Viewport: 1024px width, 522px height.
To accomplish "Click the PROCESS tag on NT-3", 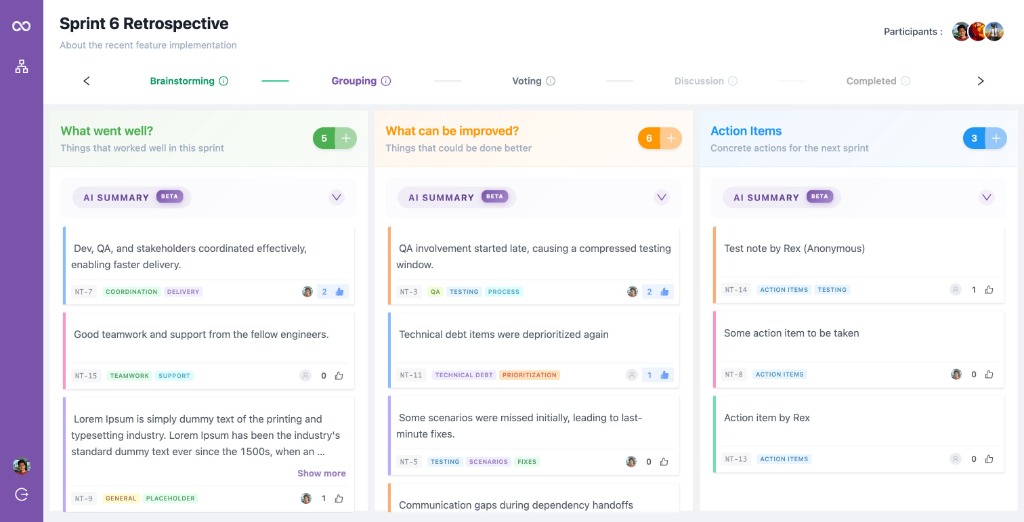I will (x=504, y=292).
